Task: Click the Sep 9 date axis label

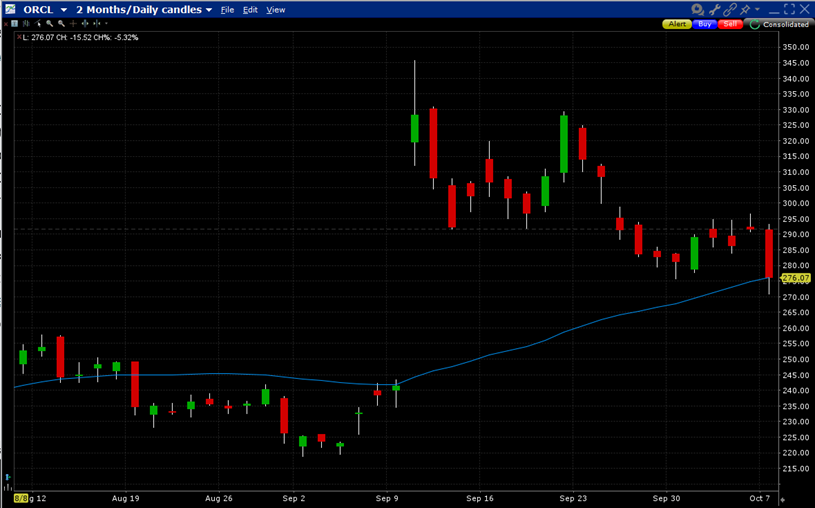Action: (387, 498)
